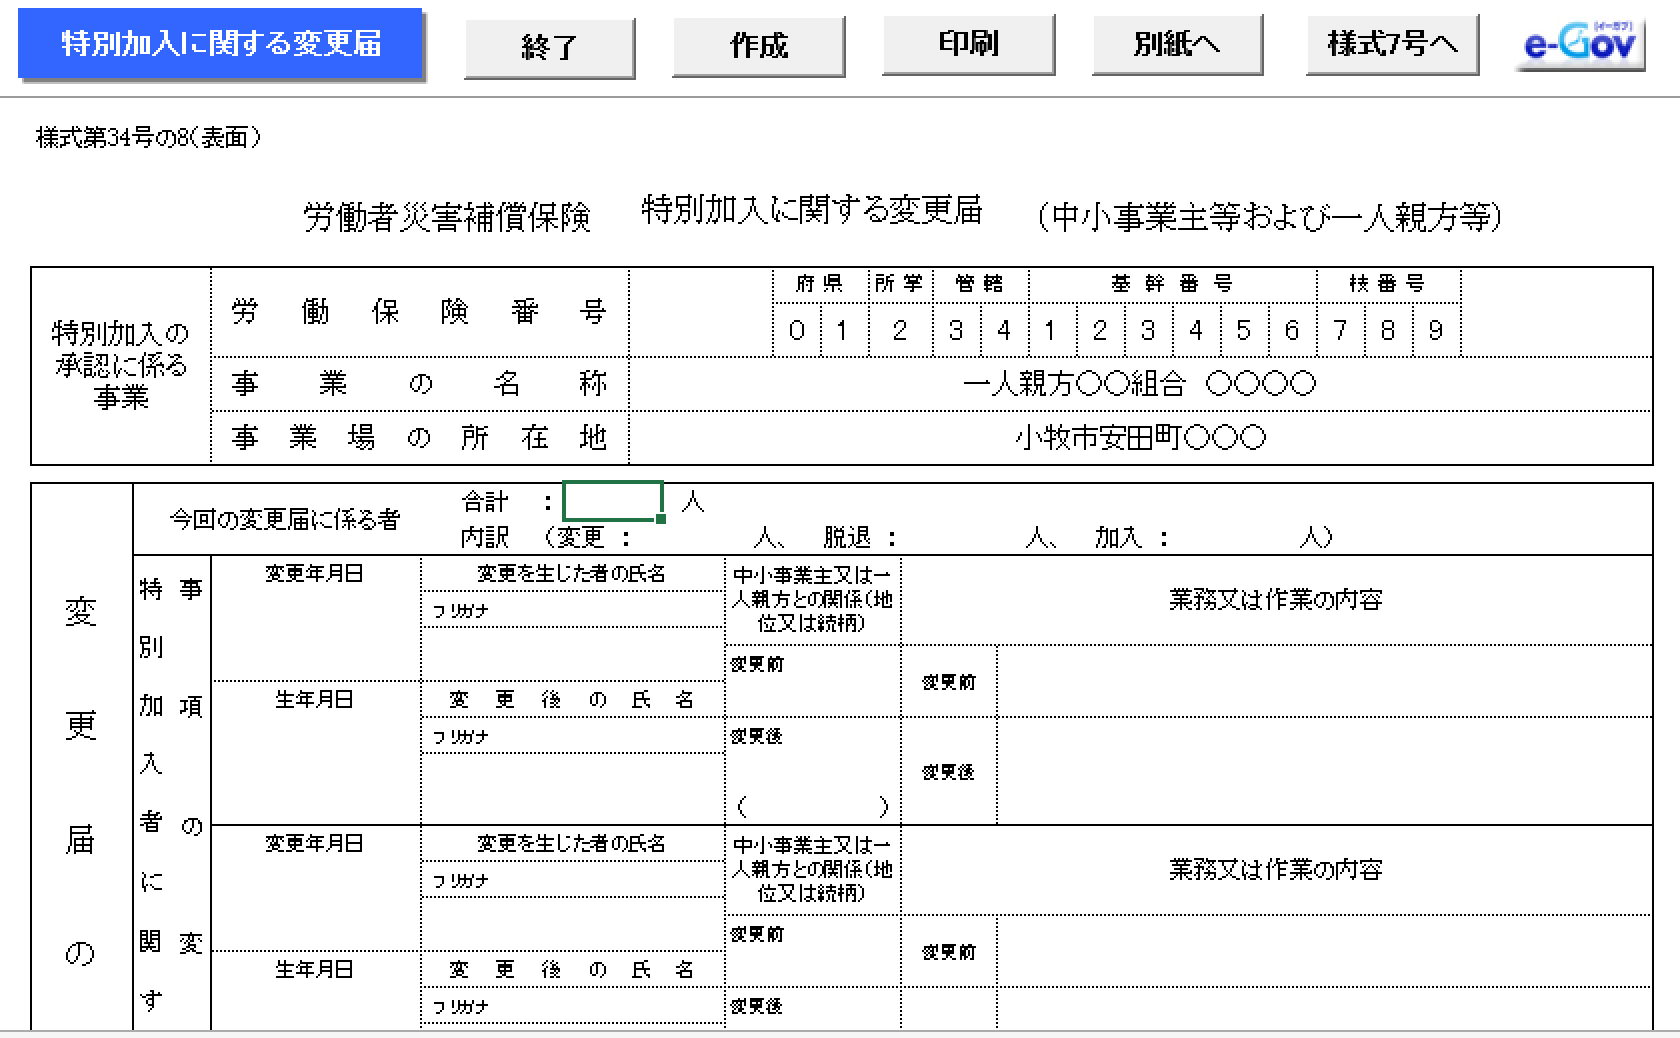Click second 変更を生じた者の氏名 header
1680x1038 pixels.
click(x=572, y=844)
